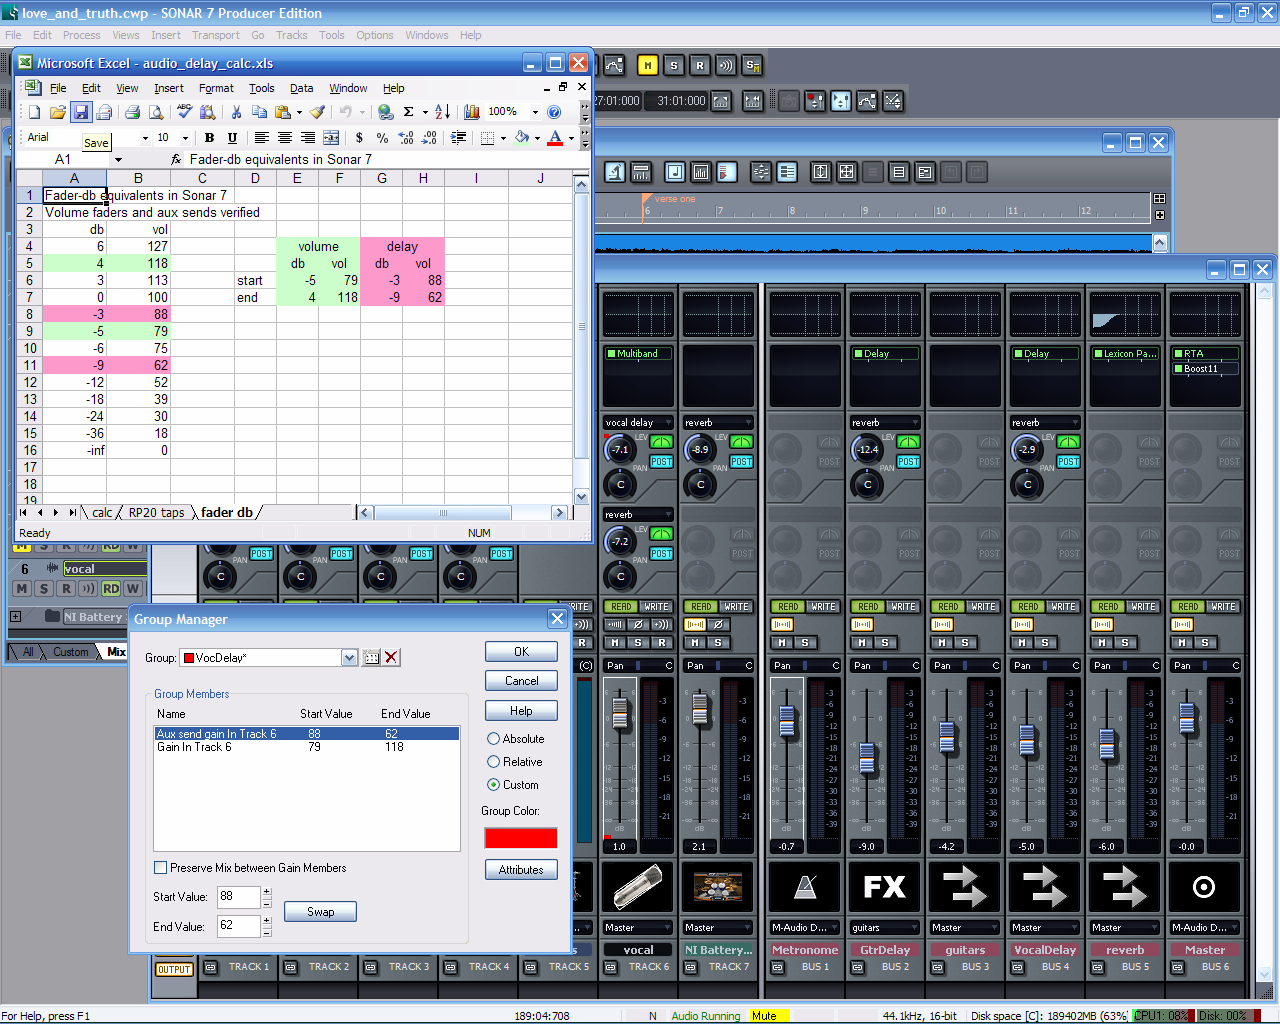Image resolution: width=1280 pixels, height=1024 pixels.
Task: Click the red Group Color swatch
Action: point(521,838)
